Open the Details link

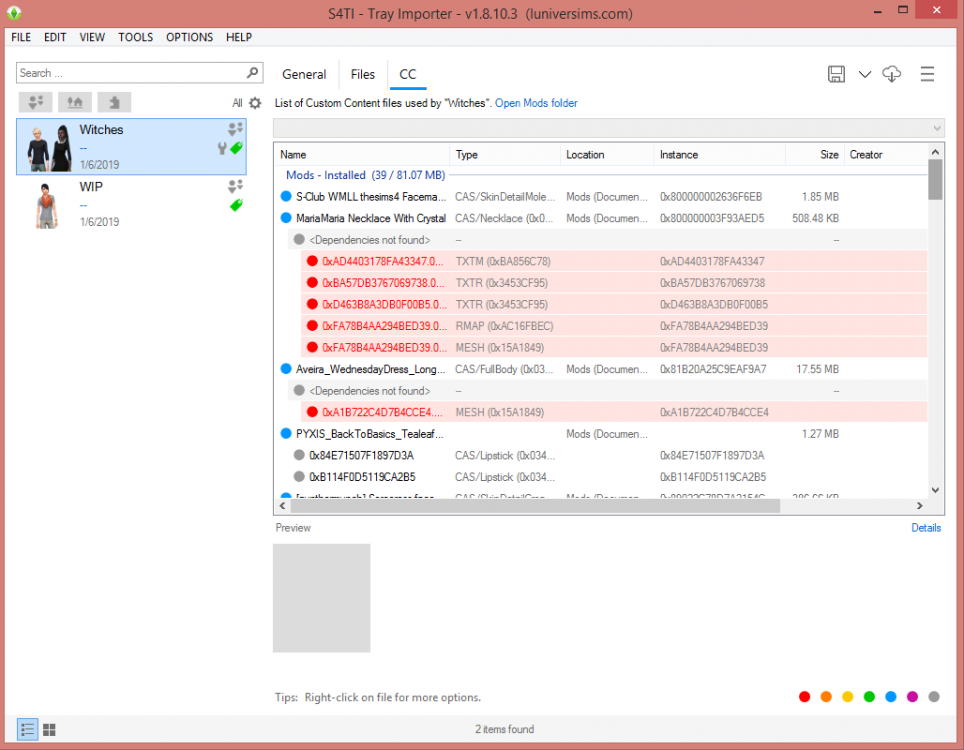click(x=926, y=527)
